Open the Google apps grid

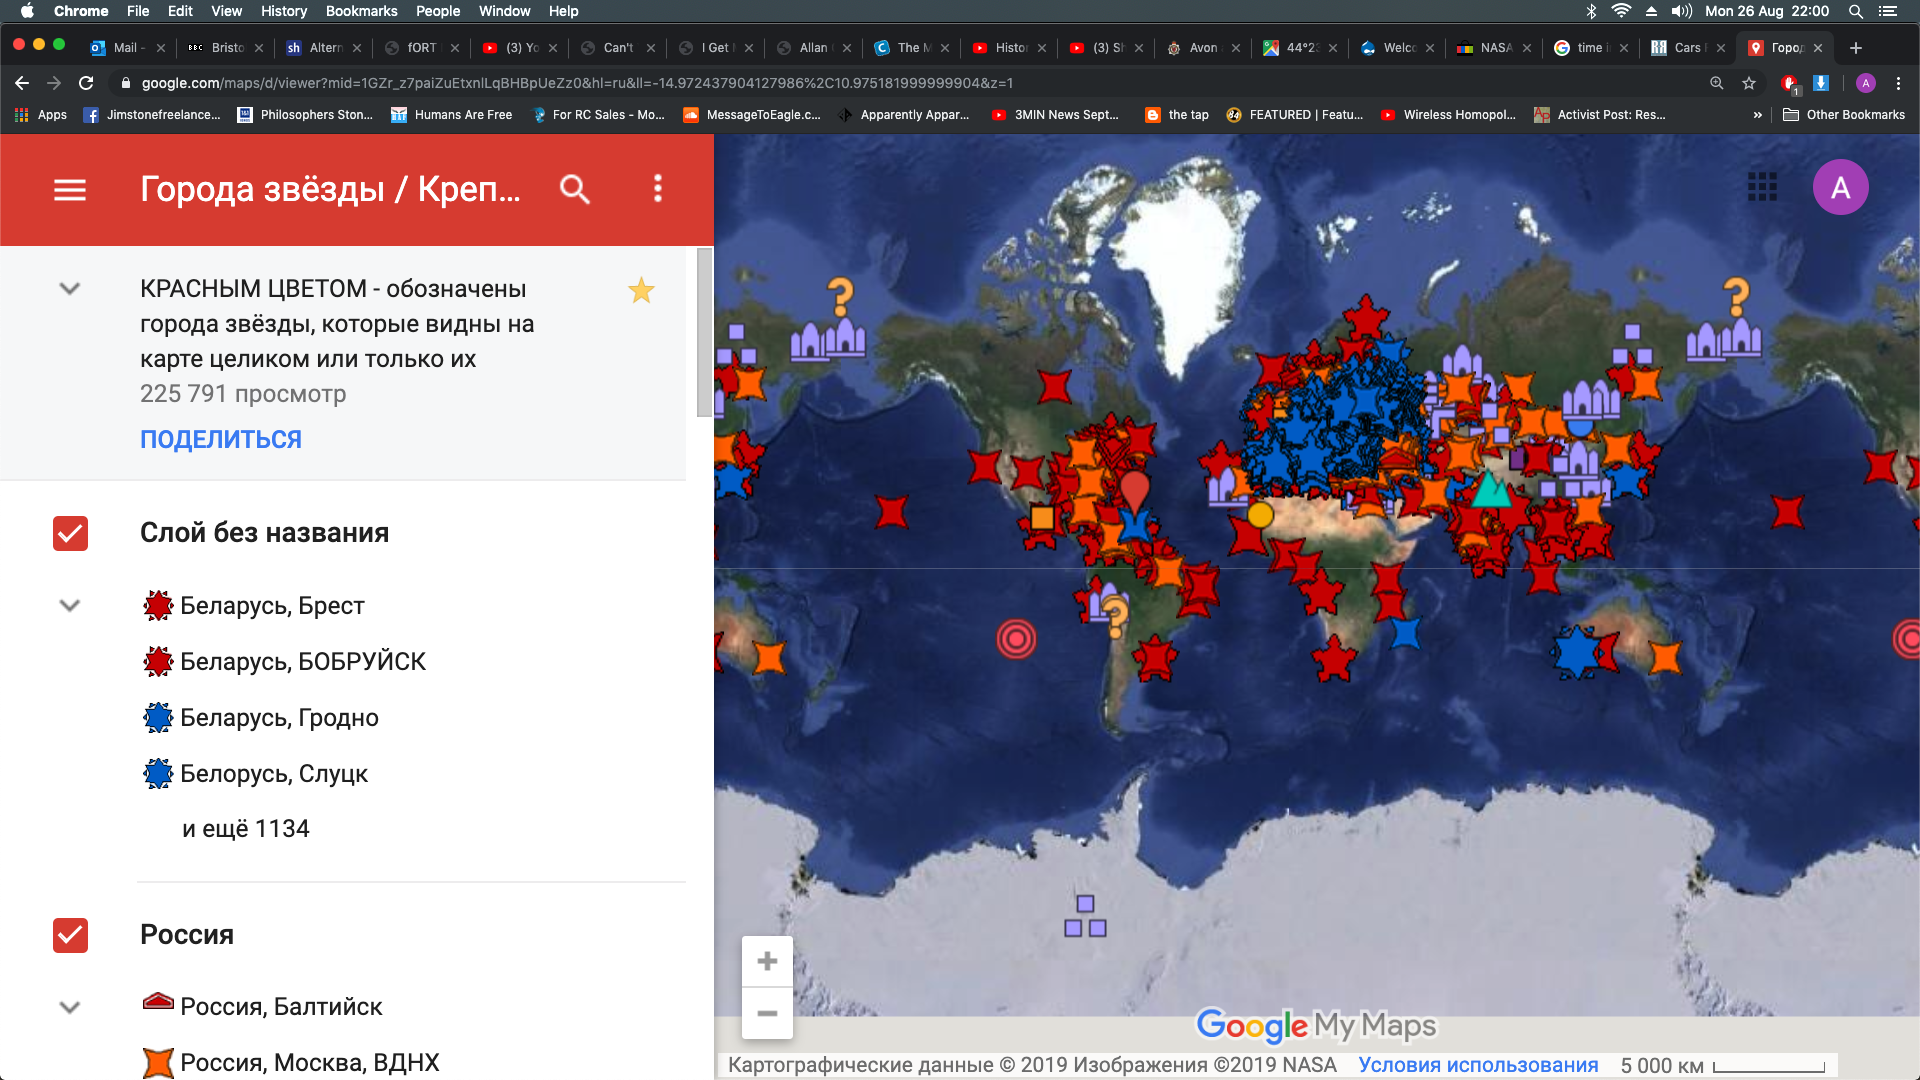pyautogui.click(x=1763, y=187)
